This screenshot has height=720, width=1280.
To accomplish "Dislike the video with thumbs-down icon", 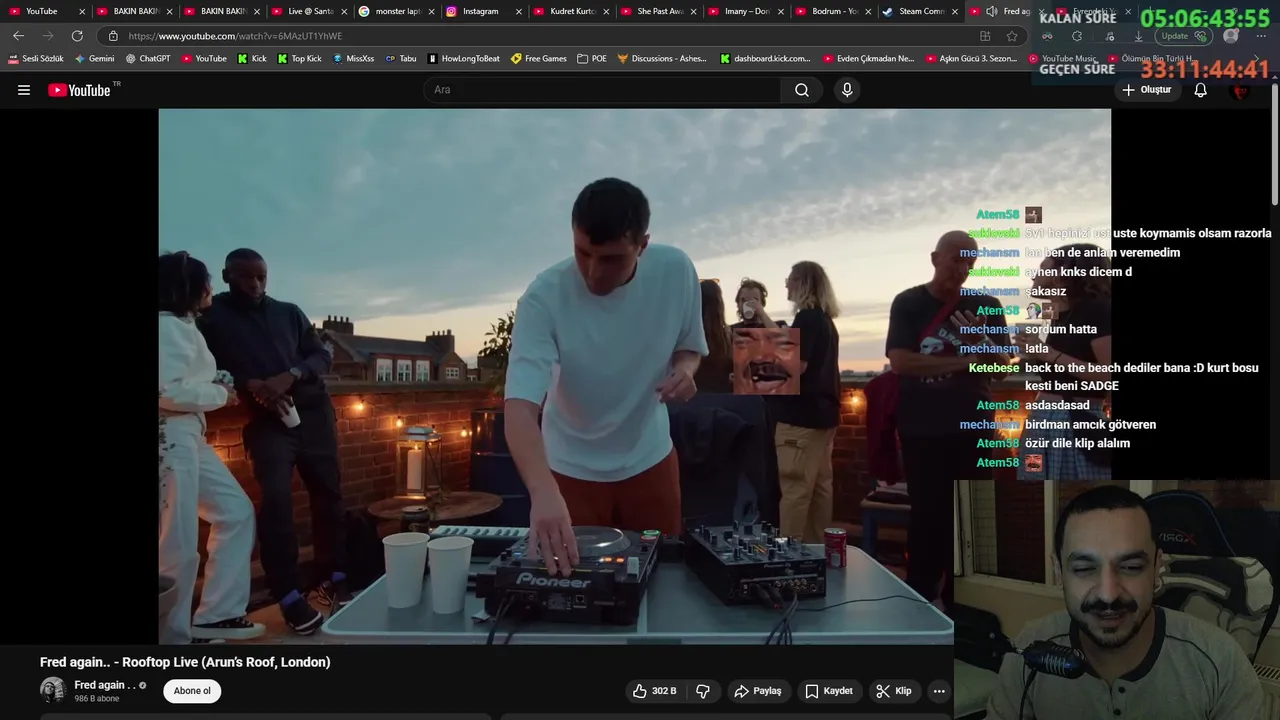I will pos(703,691).
